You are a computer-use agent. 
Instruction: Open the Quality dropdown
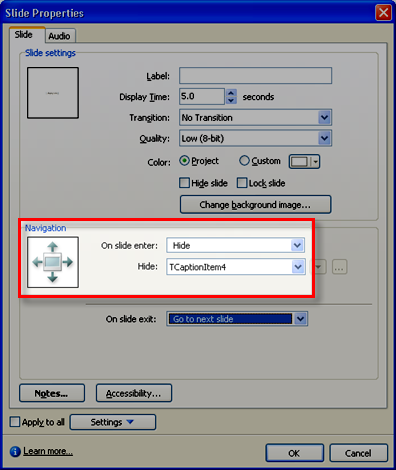point(255,138)
